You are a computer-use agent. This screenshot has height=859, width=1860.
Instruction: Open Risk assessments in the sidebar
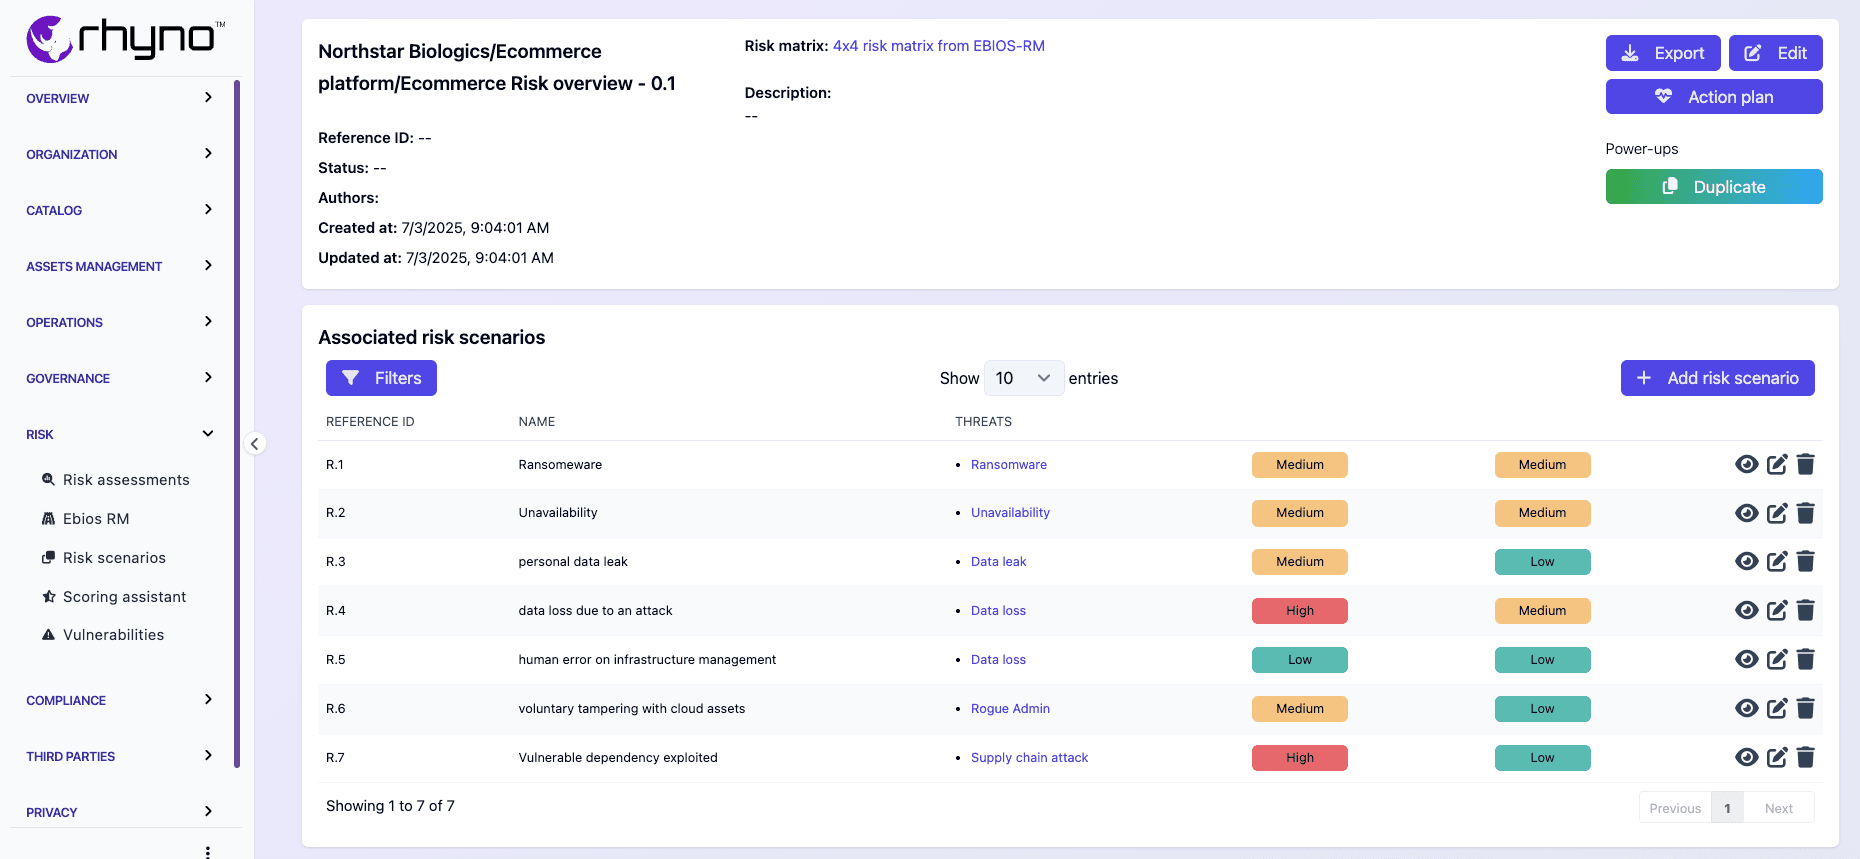(126, 480)
